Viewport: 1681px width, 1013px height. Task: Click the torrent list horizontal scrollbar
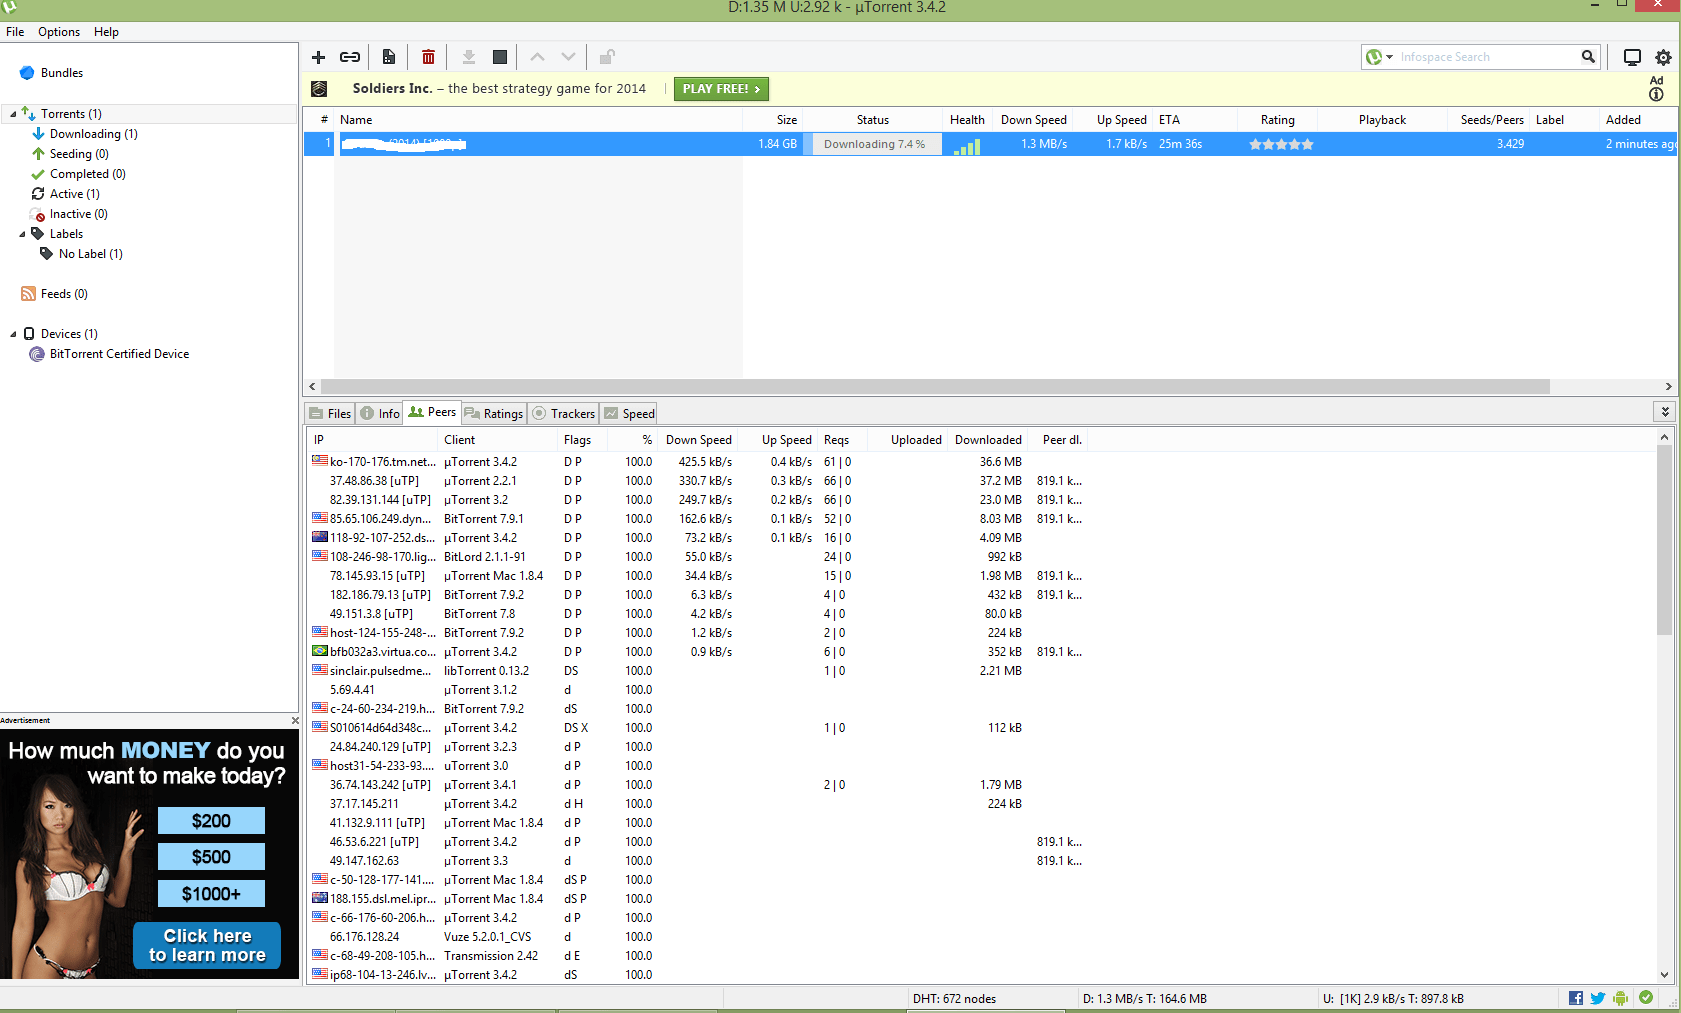(935, 387)
